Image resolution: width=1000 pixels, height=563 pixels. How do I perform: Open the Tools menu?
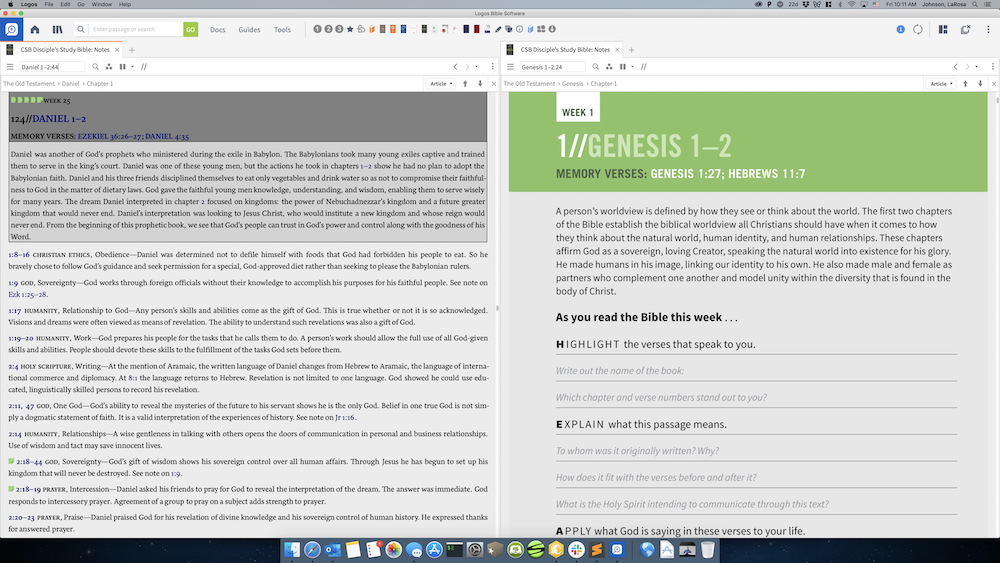tap(283, 30)
